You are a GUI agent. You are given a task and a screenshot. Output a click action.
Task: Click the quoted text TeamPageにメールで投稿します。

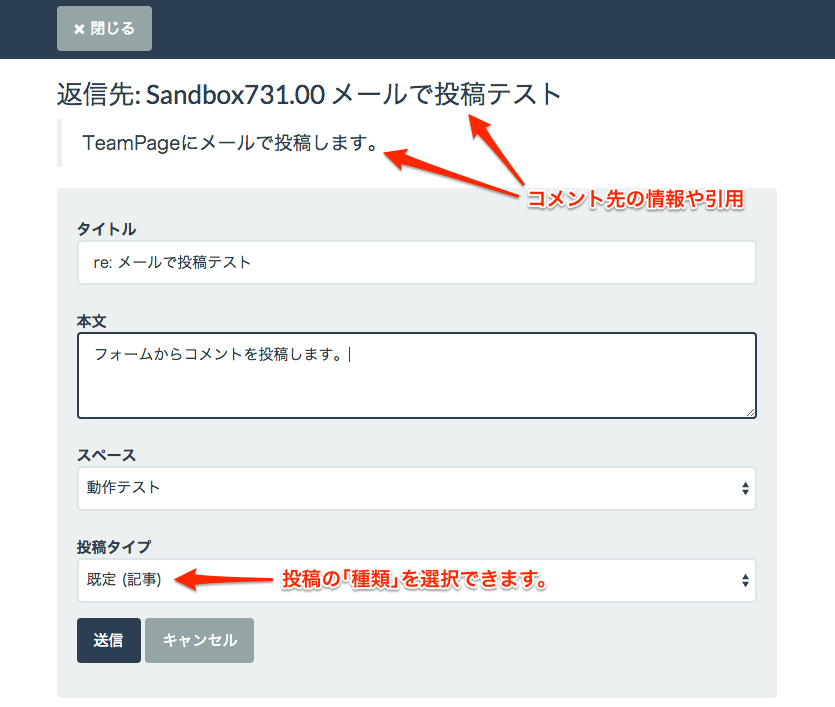(229, 143)
